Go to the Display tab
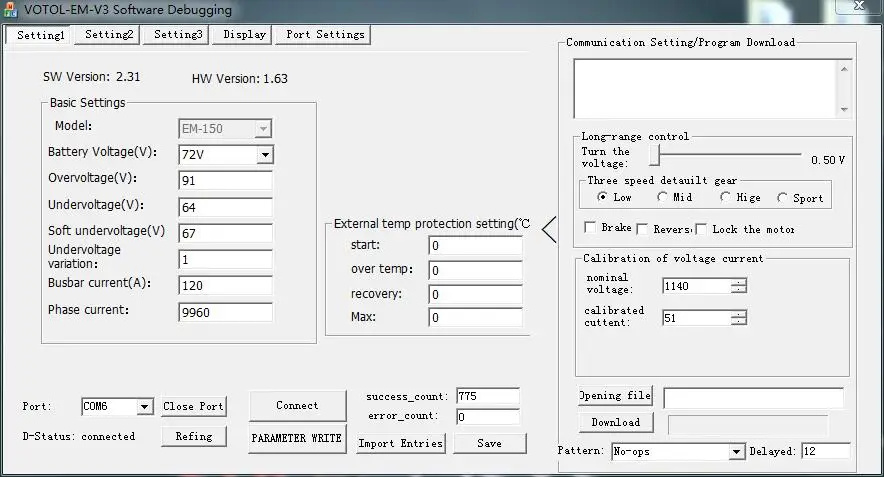884x477 pixels. 244,34
